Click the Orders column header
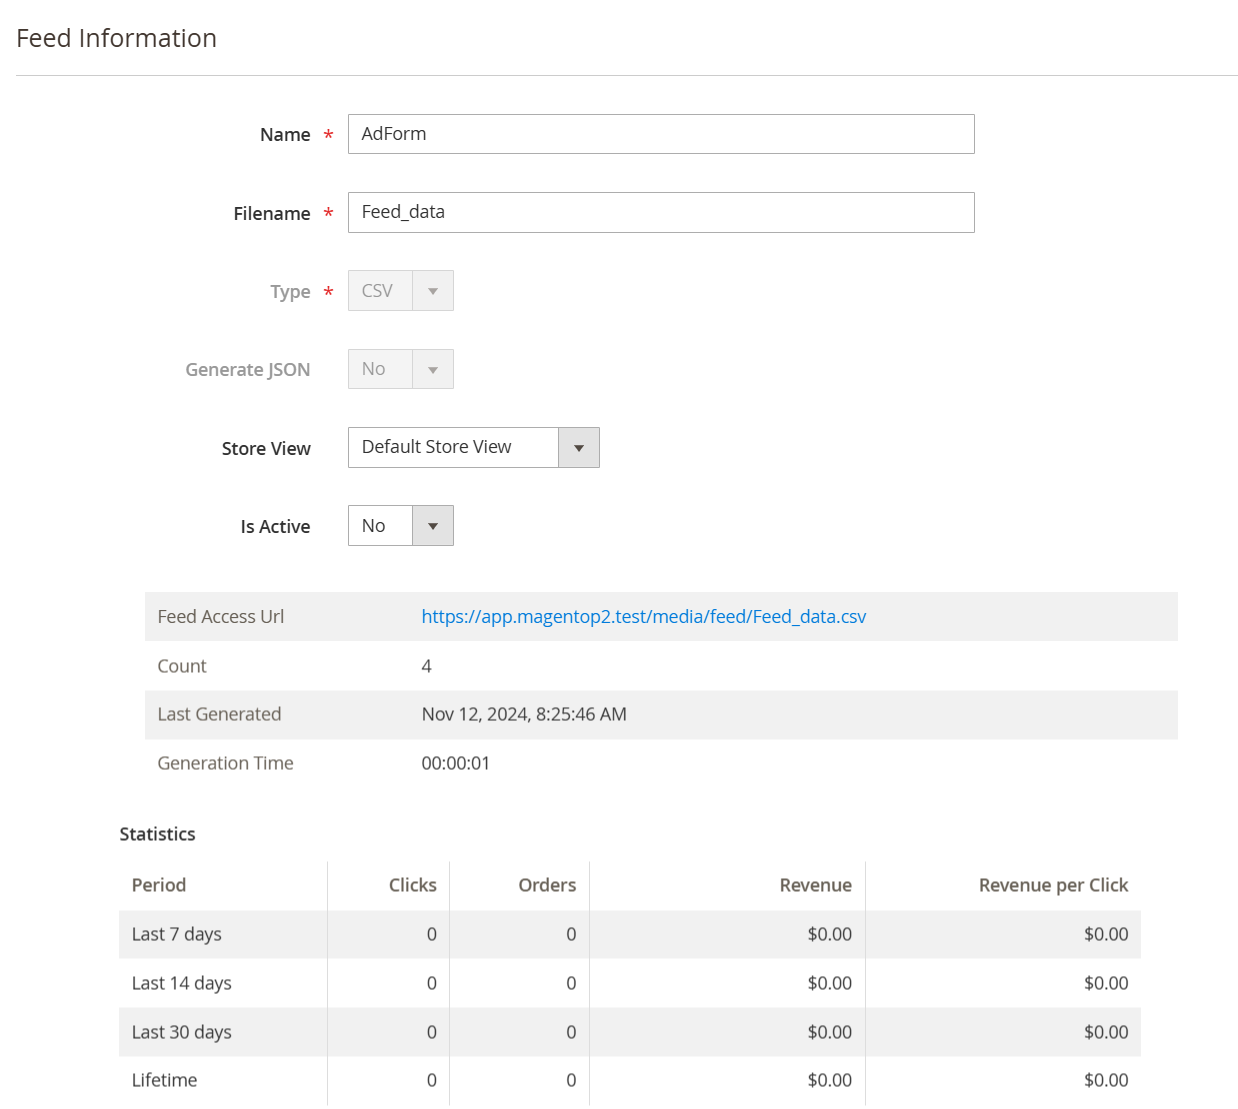 546,885
